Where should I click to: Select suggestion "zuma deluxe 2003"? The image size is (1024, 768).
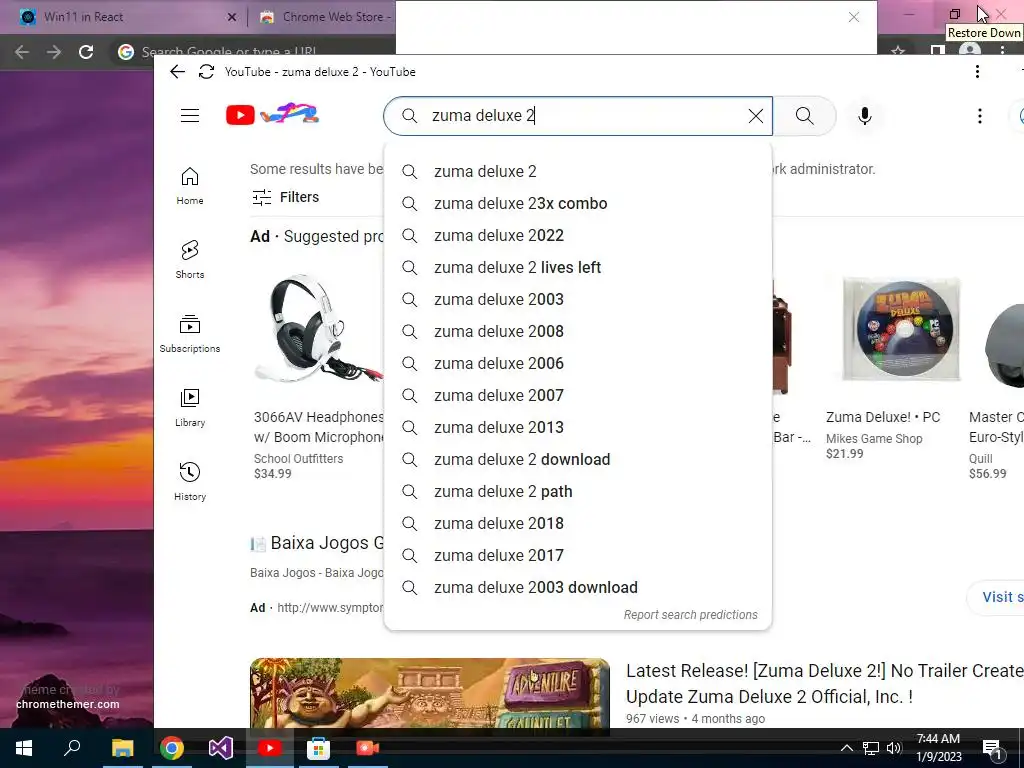point(578,299)
